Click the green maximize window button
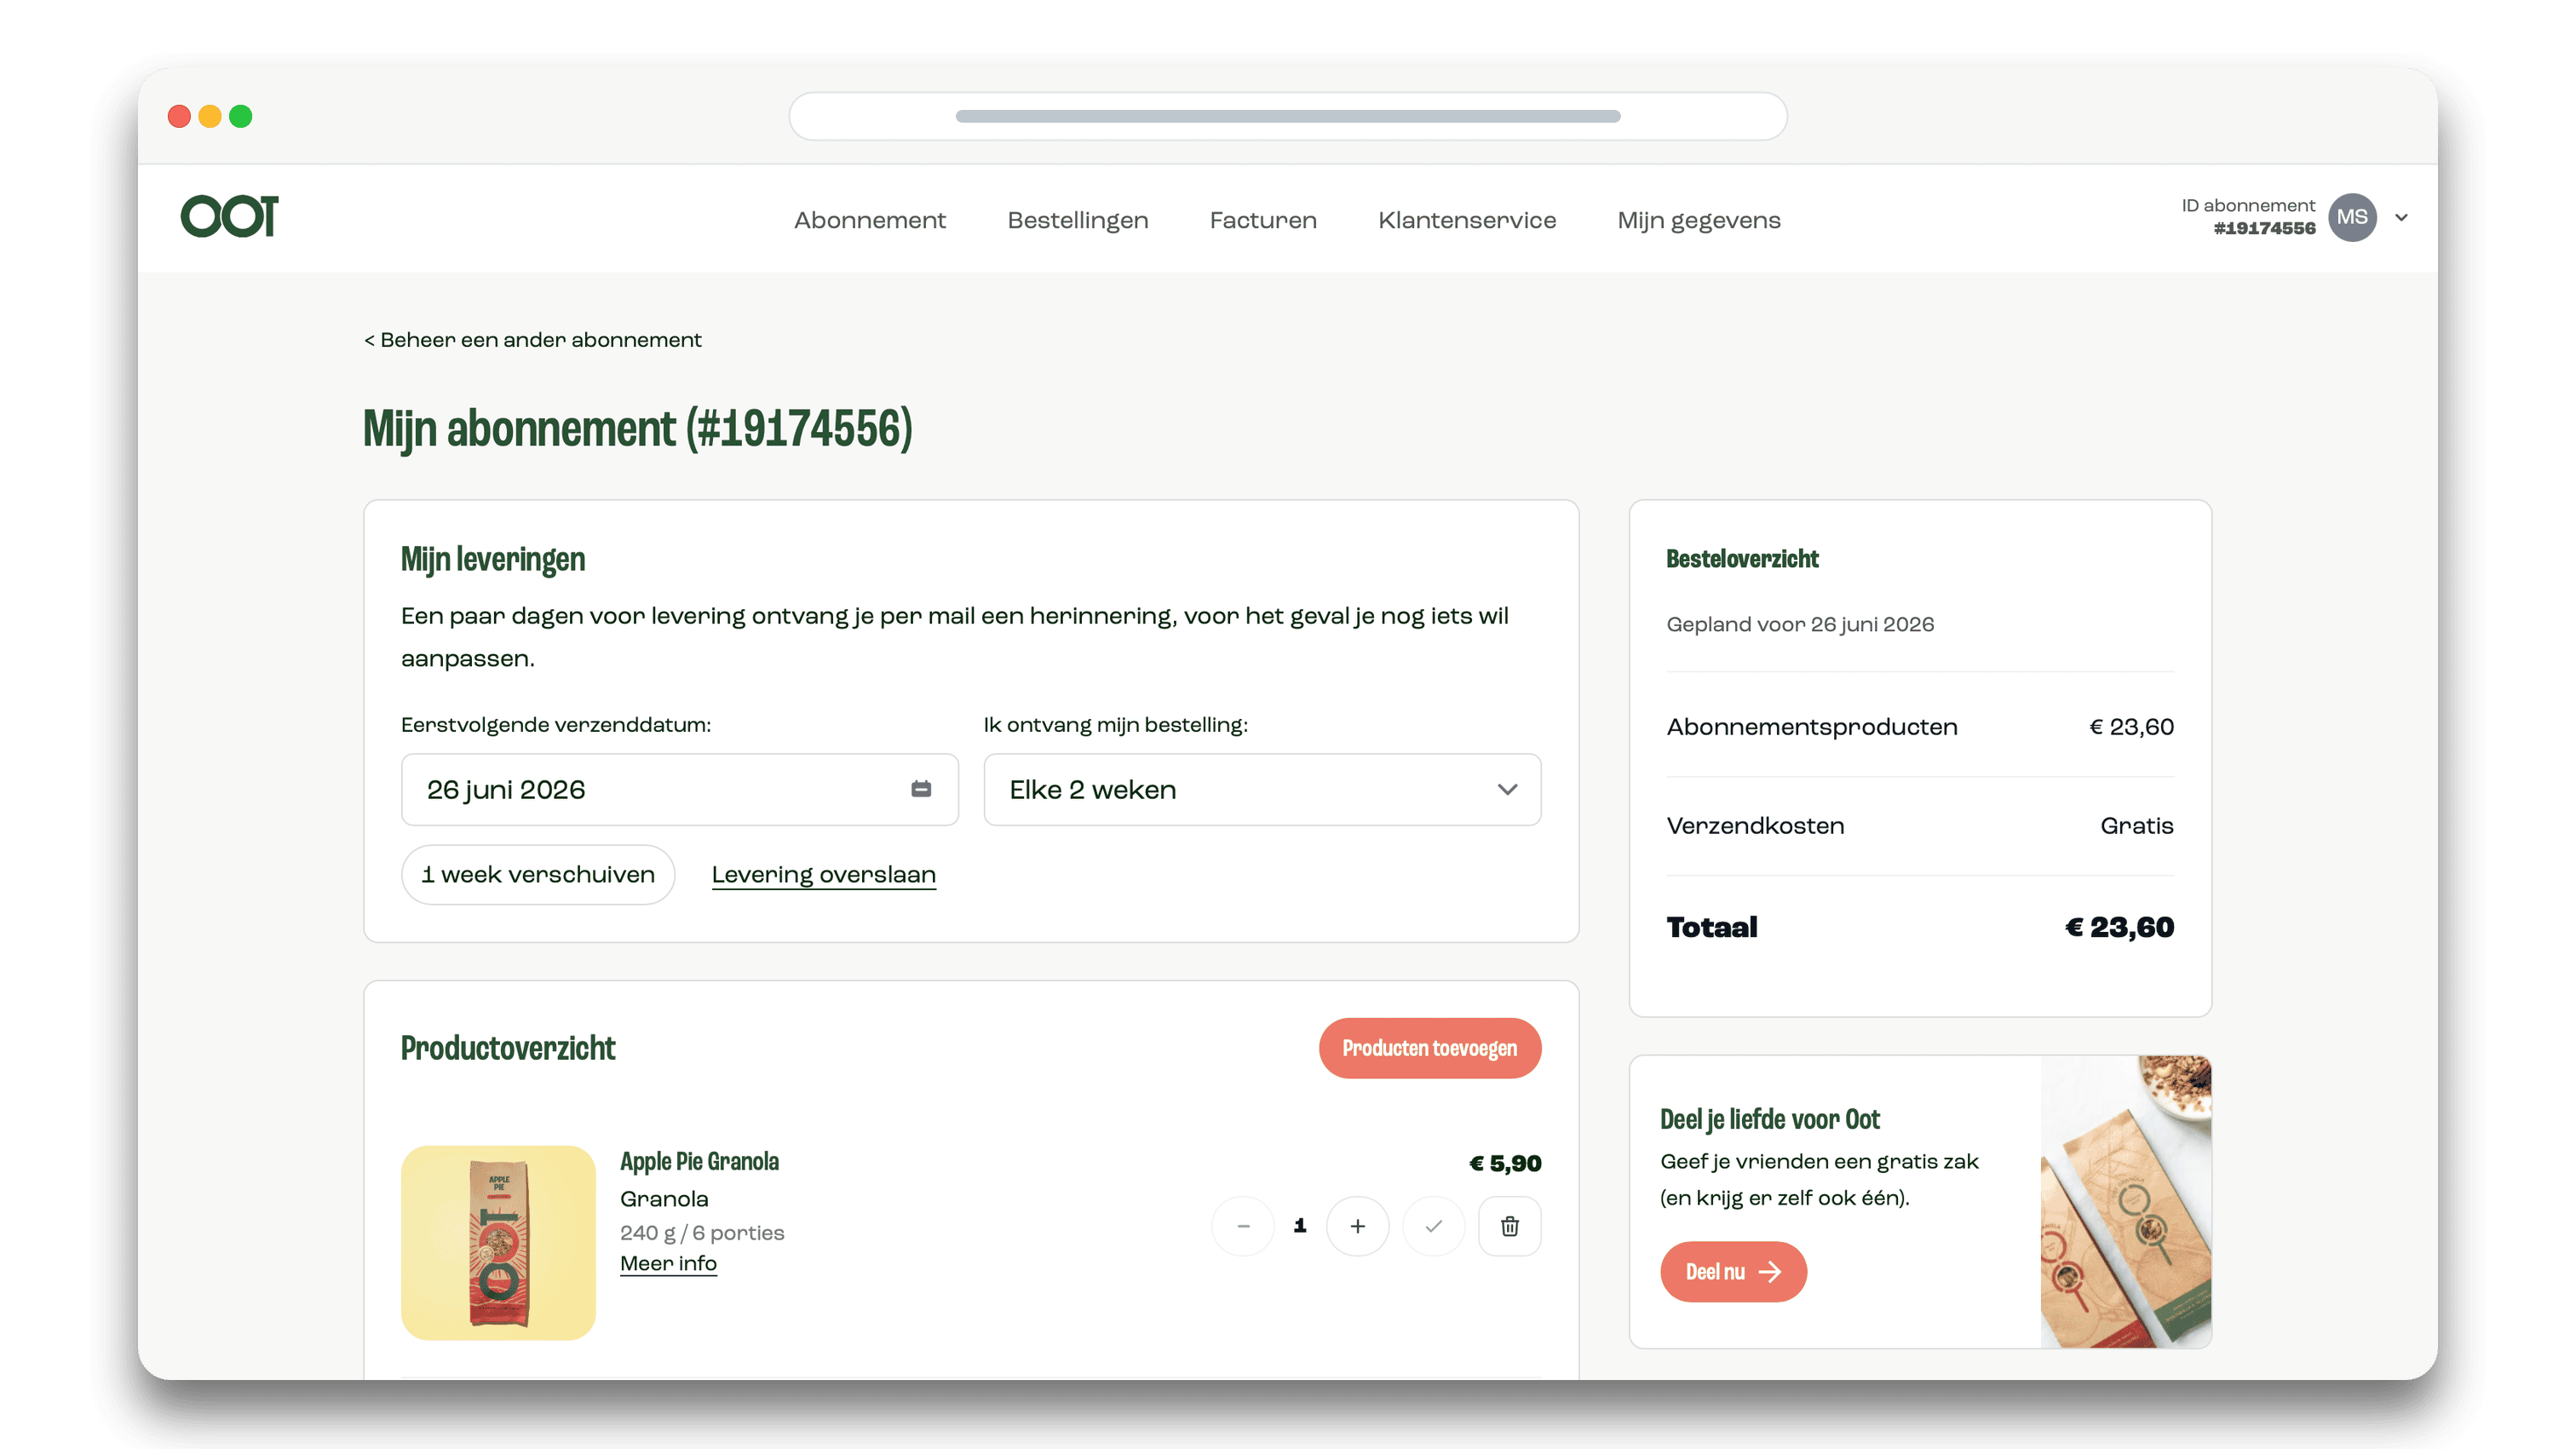The image size is (2576, 1449). pyautogui.click(x=241, y=116)
